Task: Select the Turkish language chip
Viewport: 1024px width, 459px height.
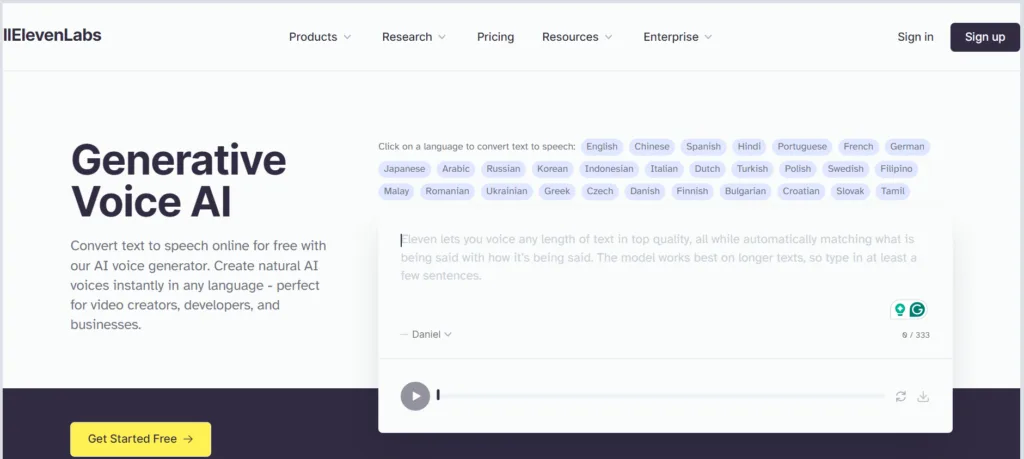Action: (x=752, y=169)
